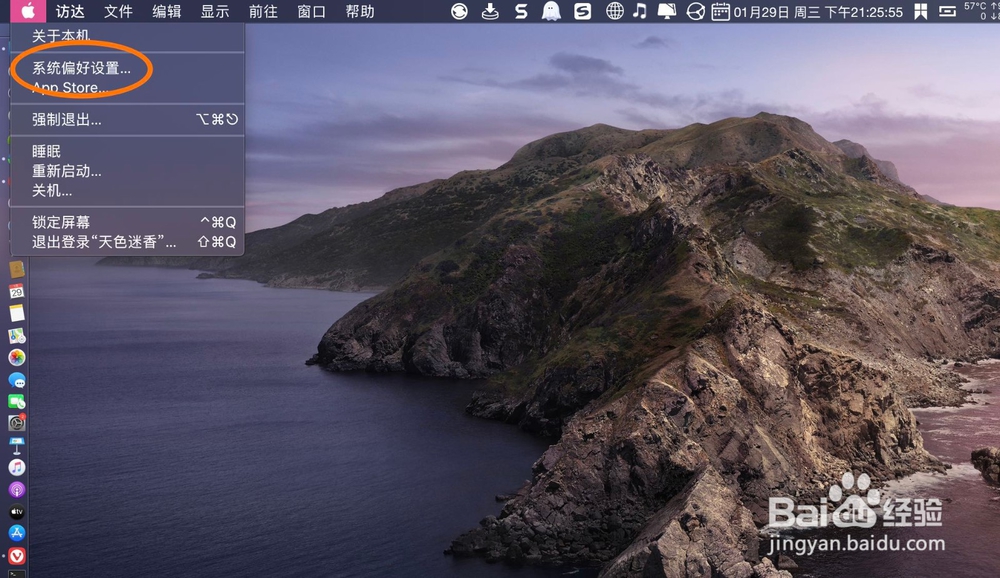
Task: Open Music app in the Dock
Action: 17,467
